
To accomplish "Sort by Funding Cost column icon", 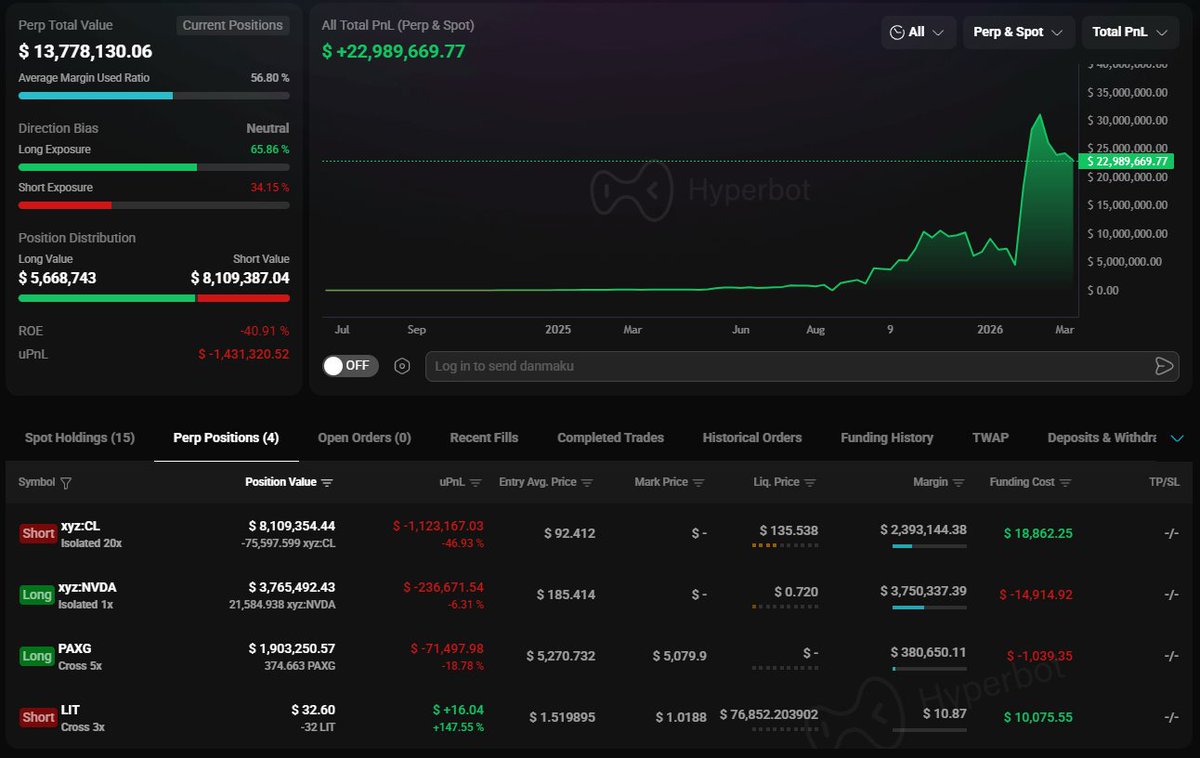I will [x=1065, y=483].
